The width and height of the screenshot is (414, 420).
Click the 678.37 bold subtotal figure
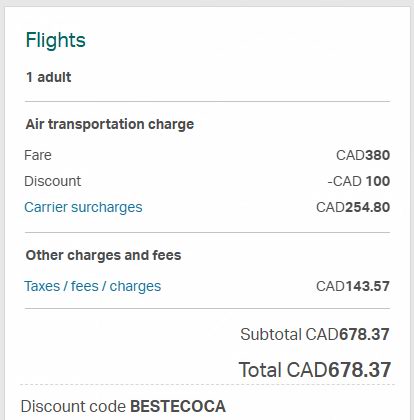click(364, 334)
